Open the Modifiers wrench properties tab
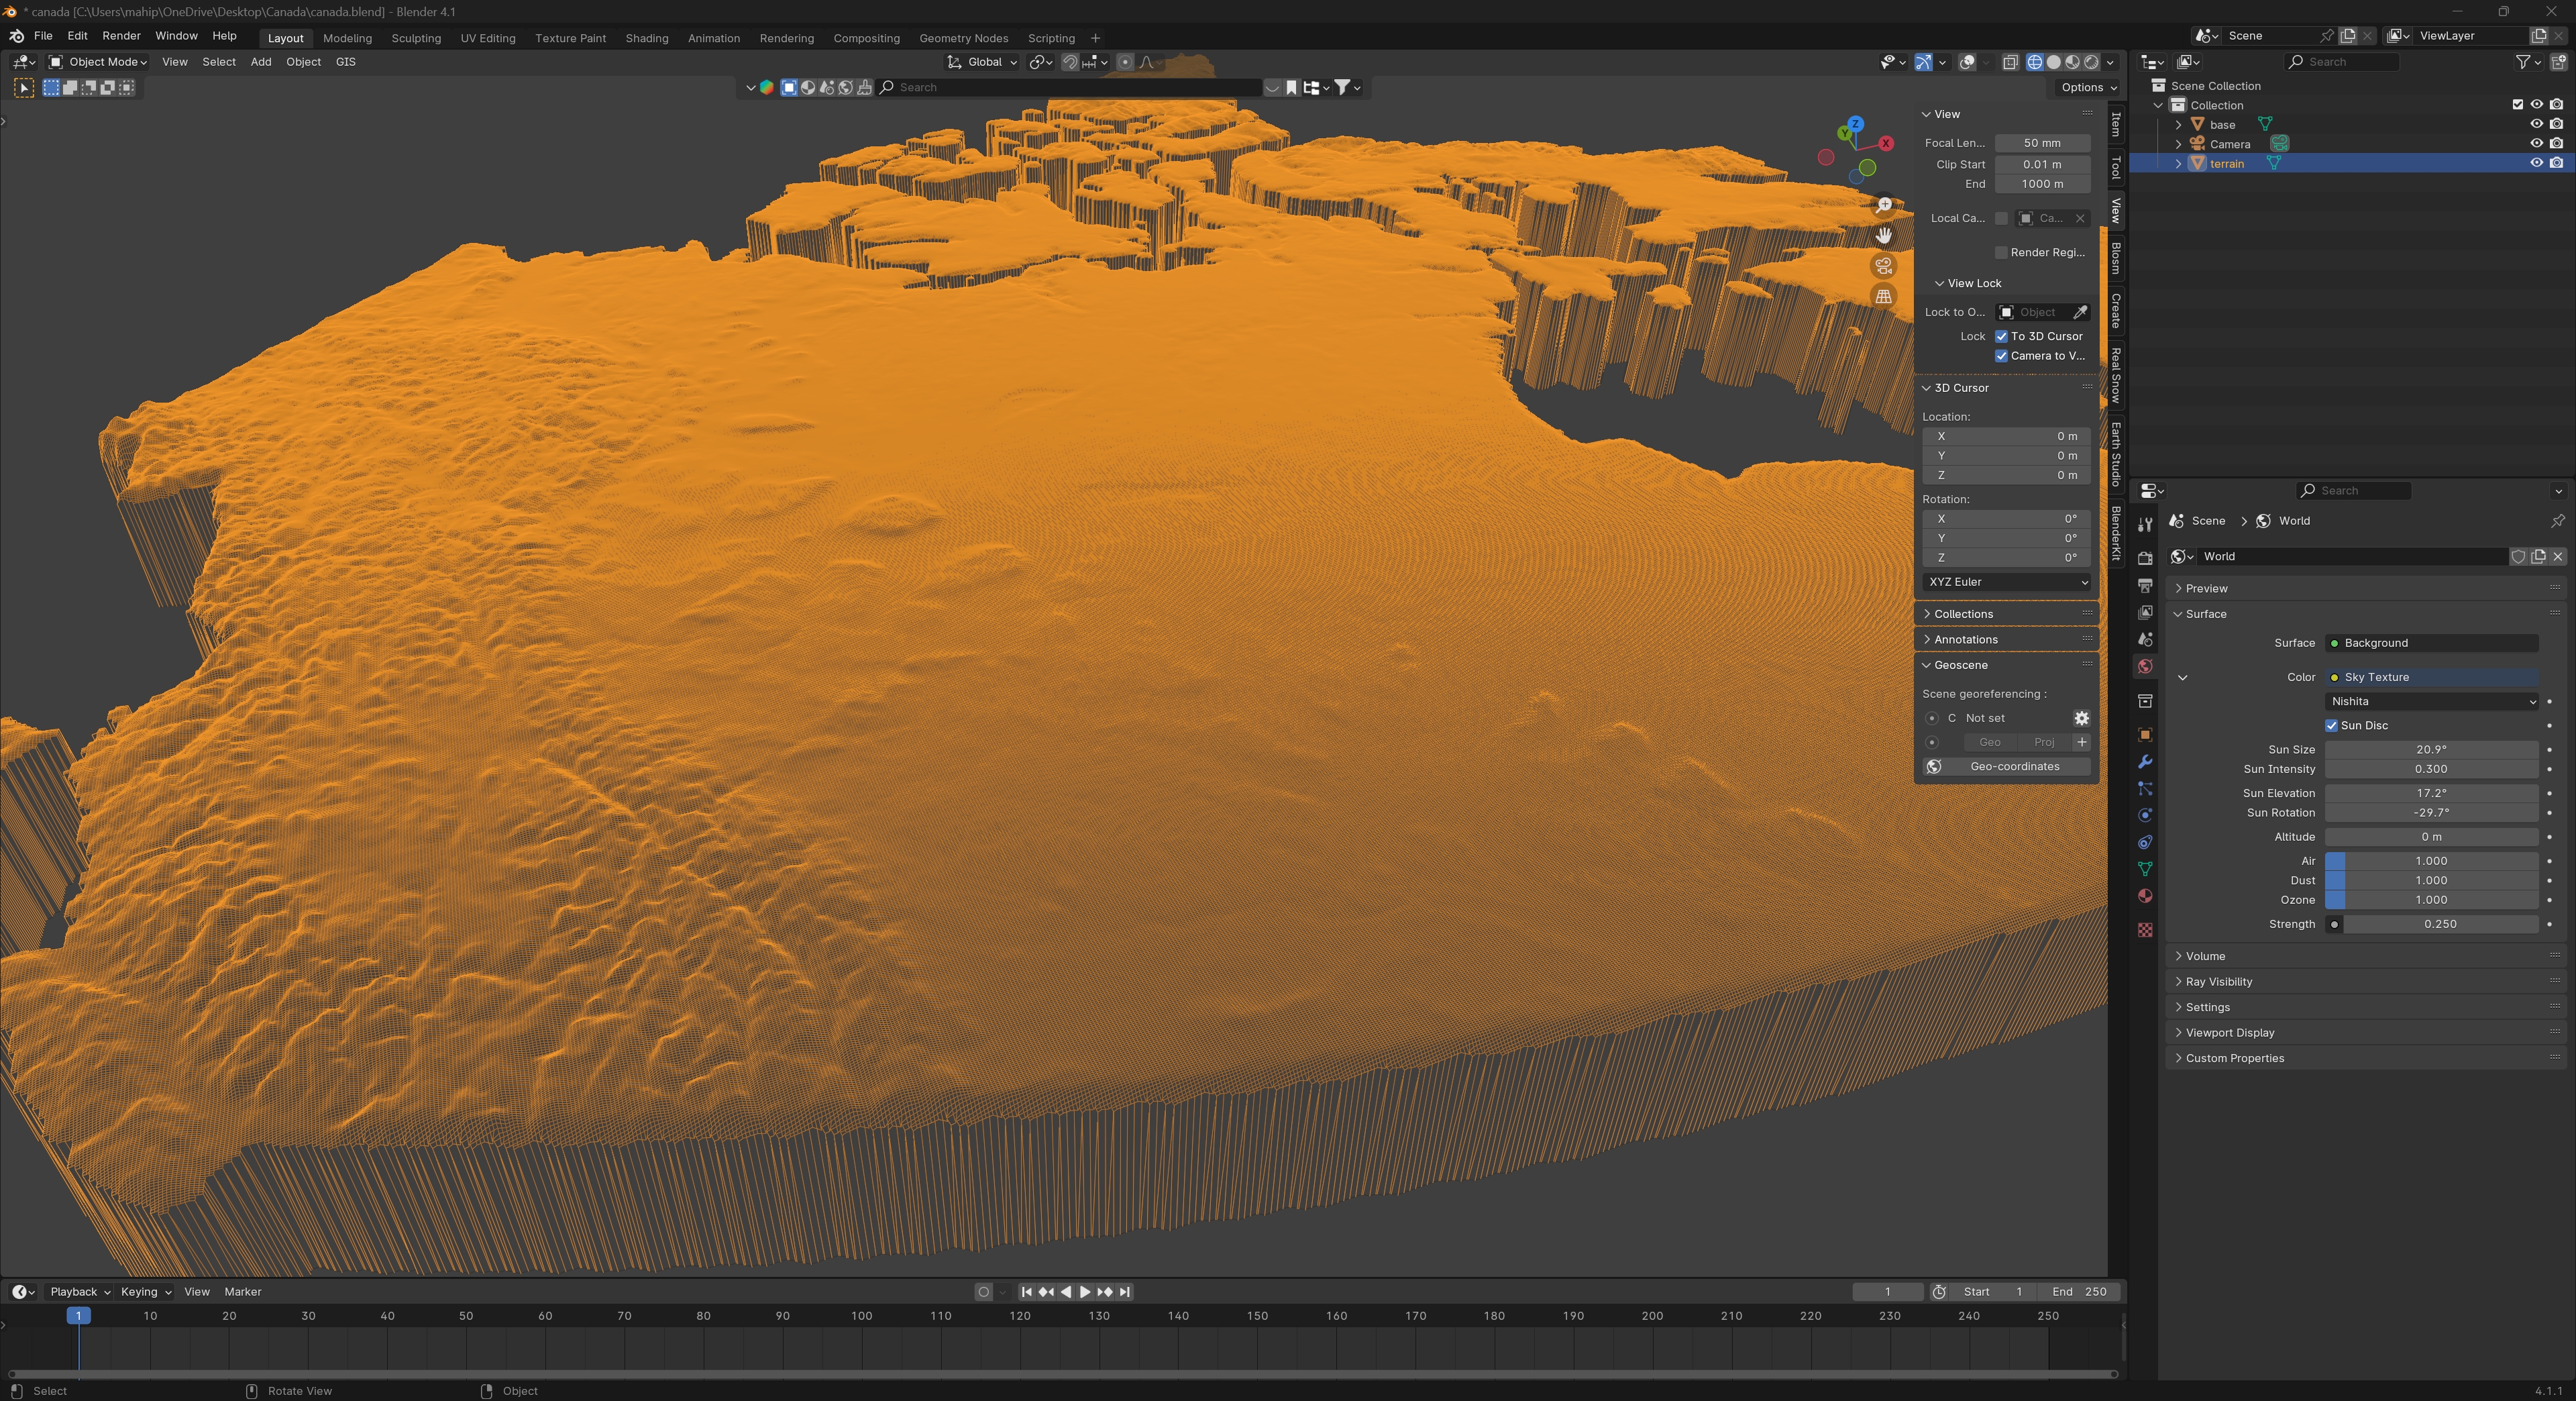Screen dimensions: 2576x1401 tap(2145, 762)
